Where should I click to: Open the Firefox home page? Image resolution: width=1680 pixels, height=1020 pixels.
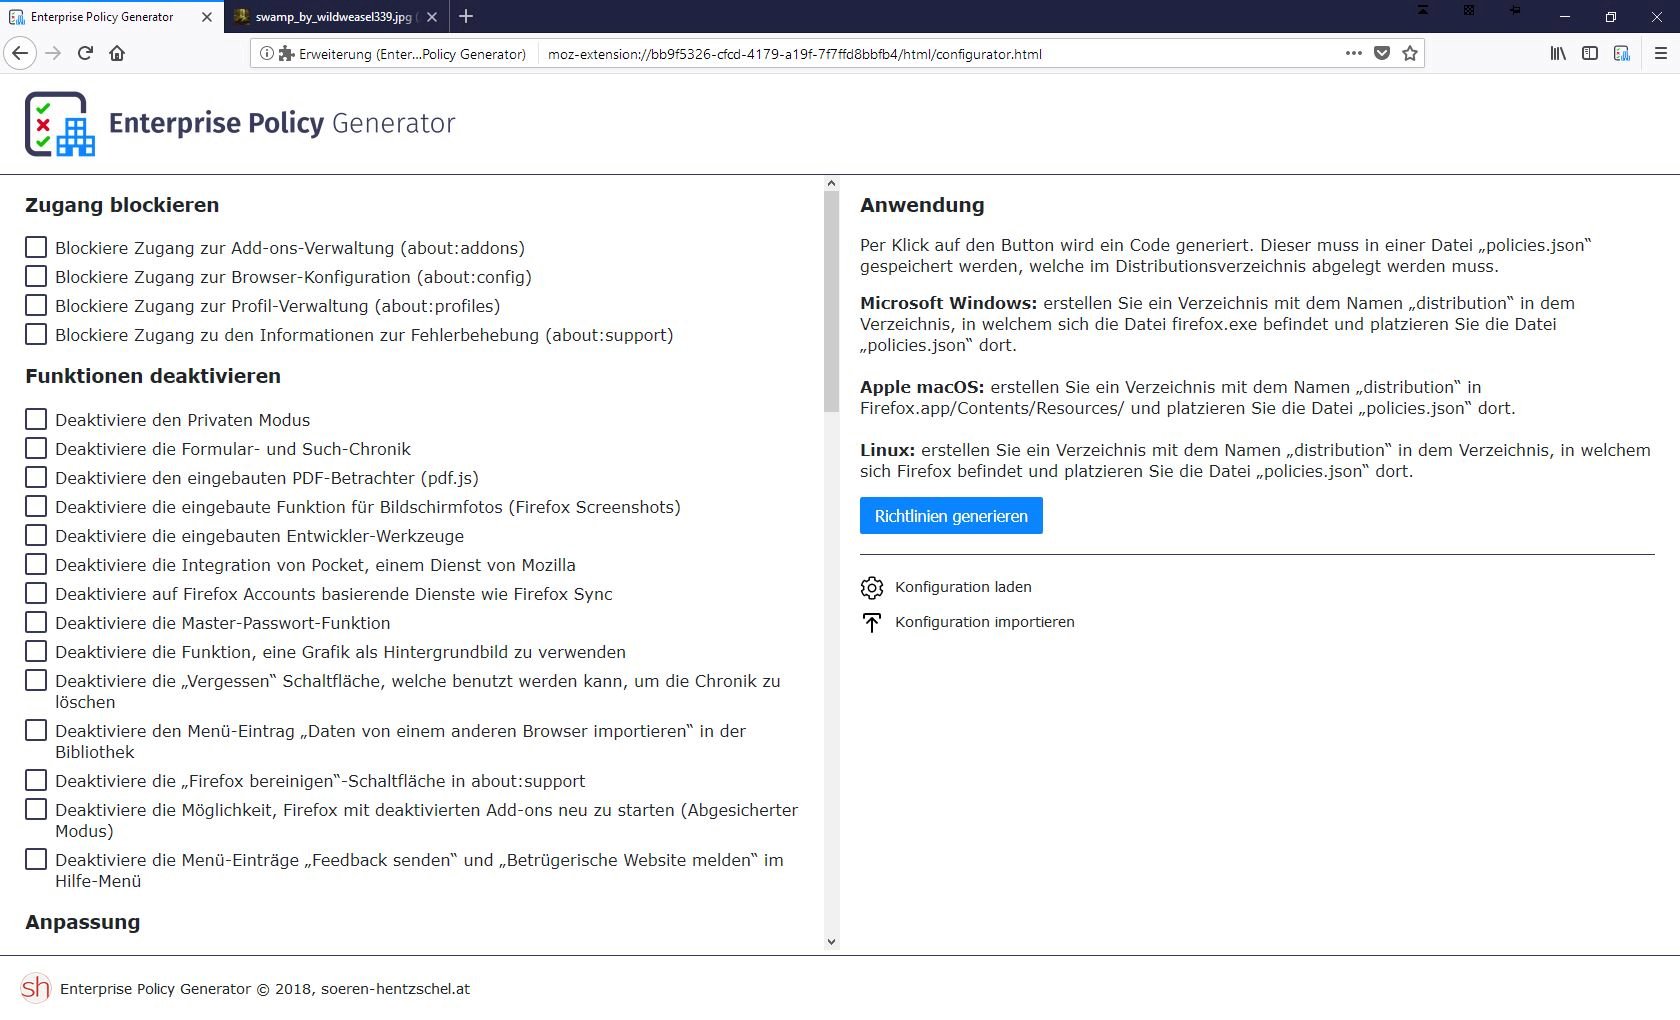pos(117,53)
